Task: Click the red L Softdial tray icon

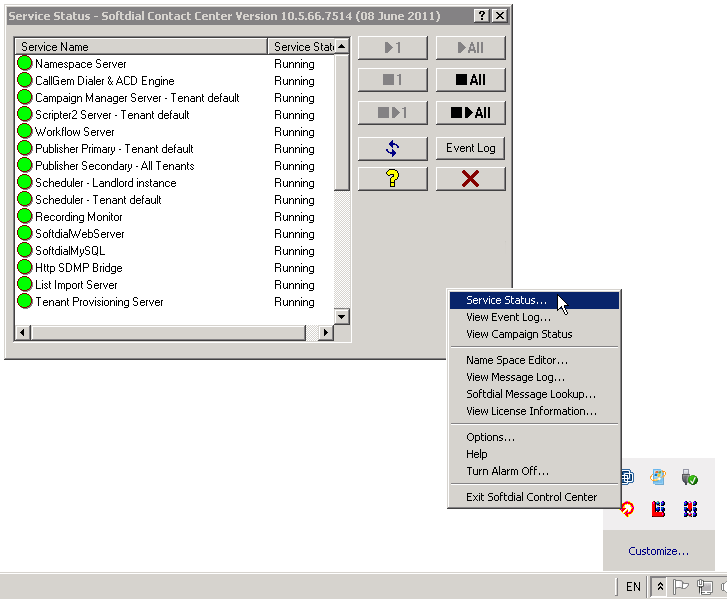Action: coord(658,509)
